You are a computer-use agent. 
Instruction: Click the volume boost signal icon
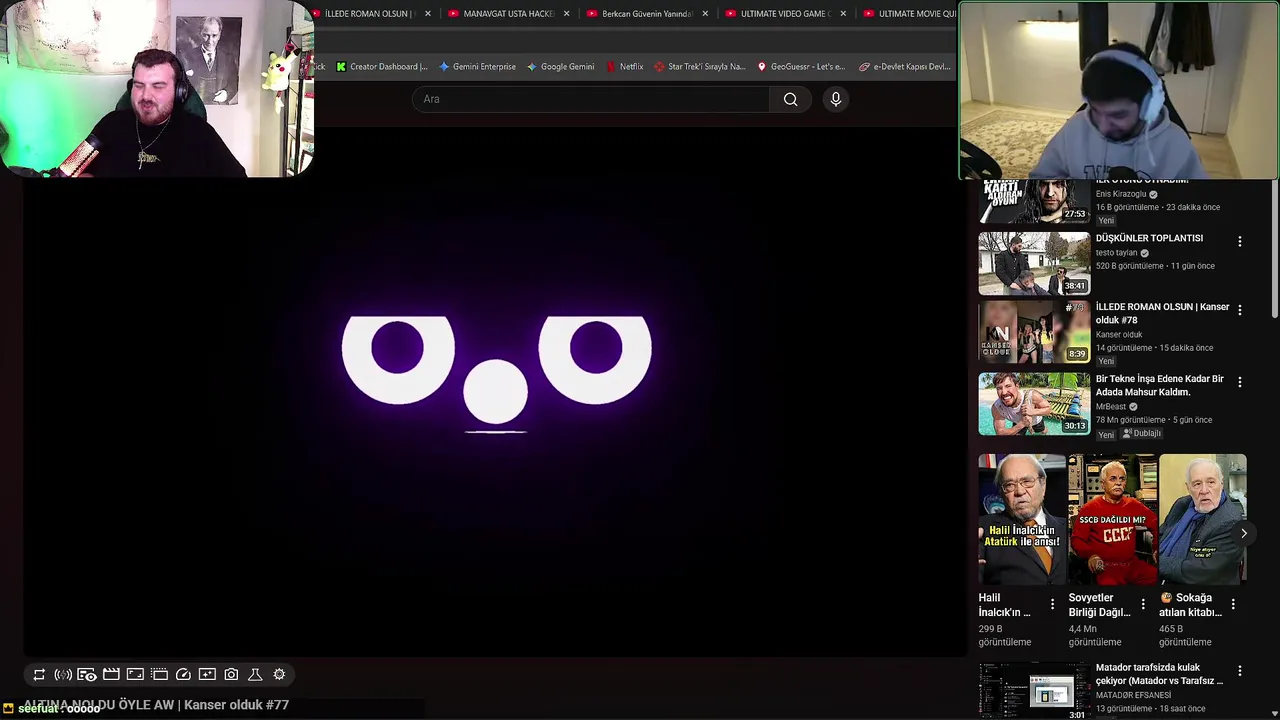click(63, 675)
